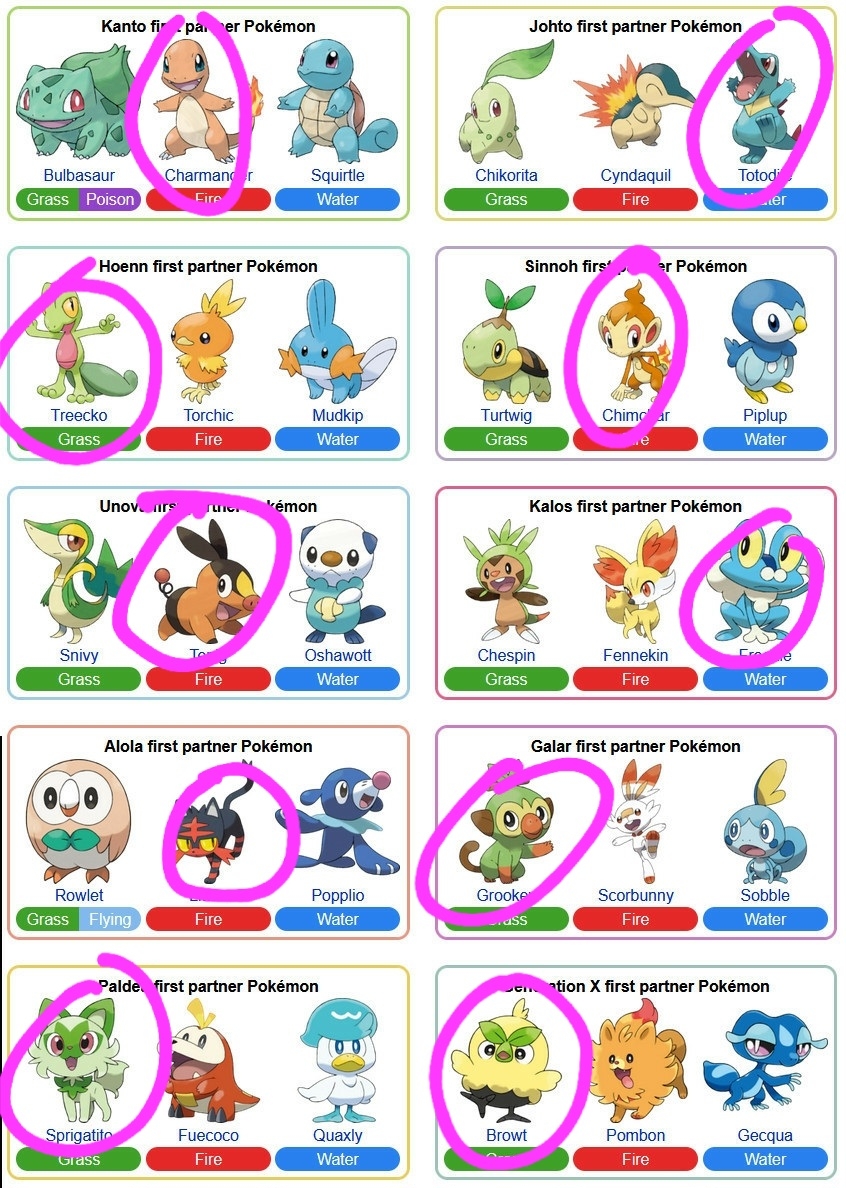Click the Fennekin image
Image resolution: width=846 pixels, height=1188 pixels.
click(635, 582)
